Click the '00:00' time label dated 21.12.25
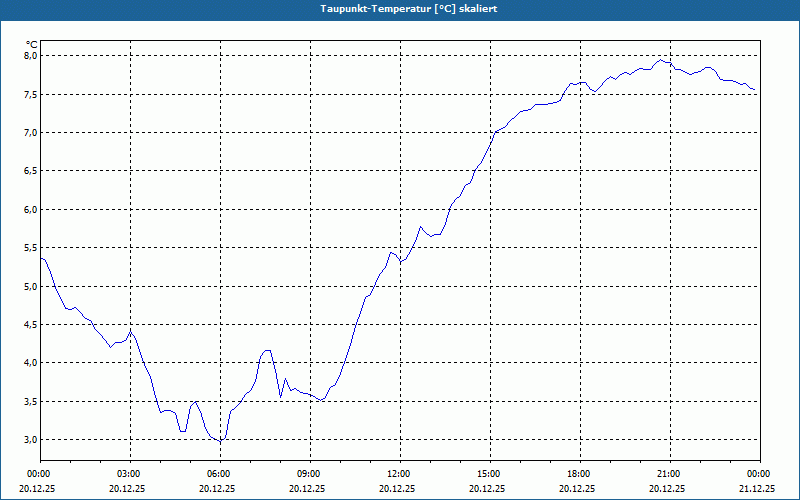 click(760, 474)
